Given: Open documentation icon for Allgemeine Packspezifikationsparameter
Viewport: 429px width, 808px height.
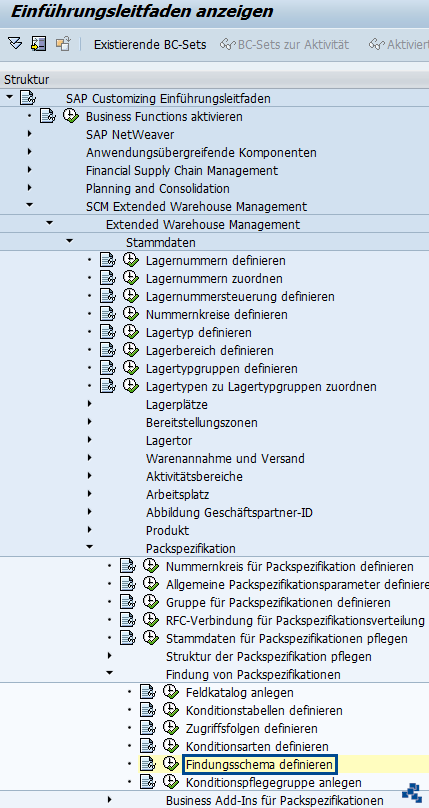Looking at the screenshot, I should [127, 584].
